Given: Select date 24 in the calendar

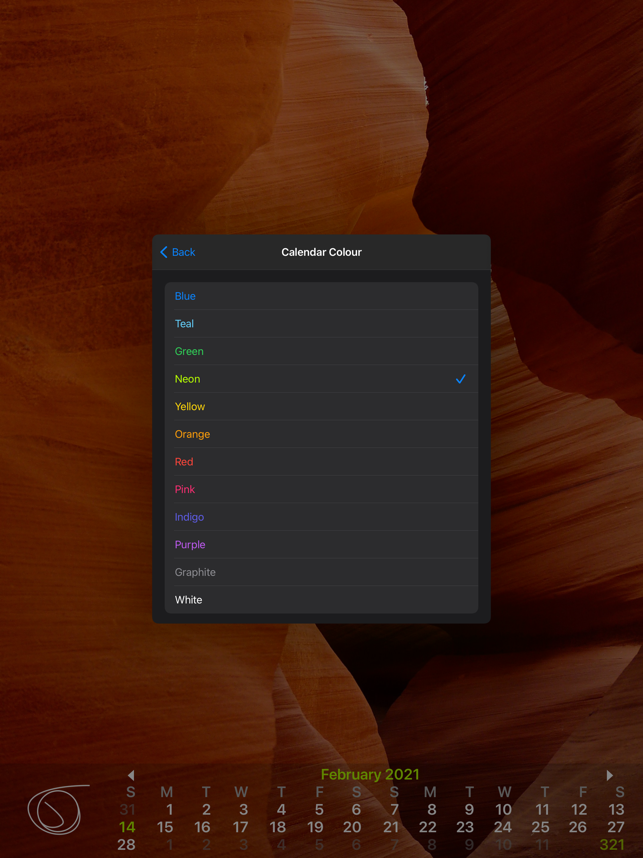Looking at the screenshot, I should pyautogui.click(x=503, y=827).
